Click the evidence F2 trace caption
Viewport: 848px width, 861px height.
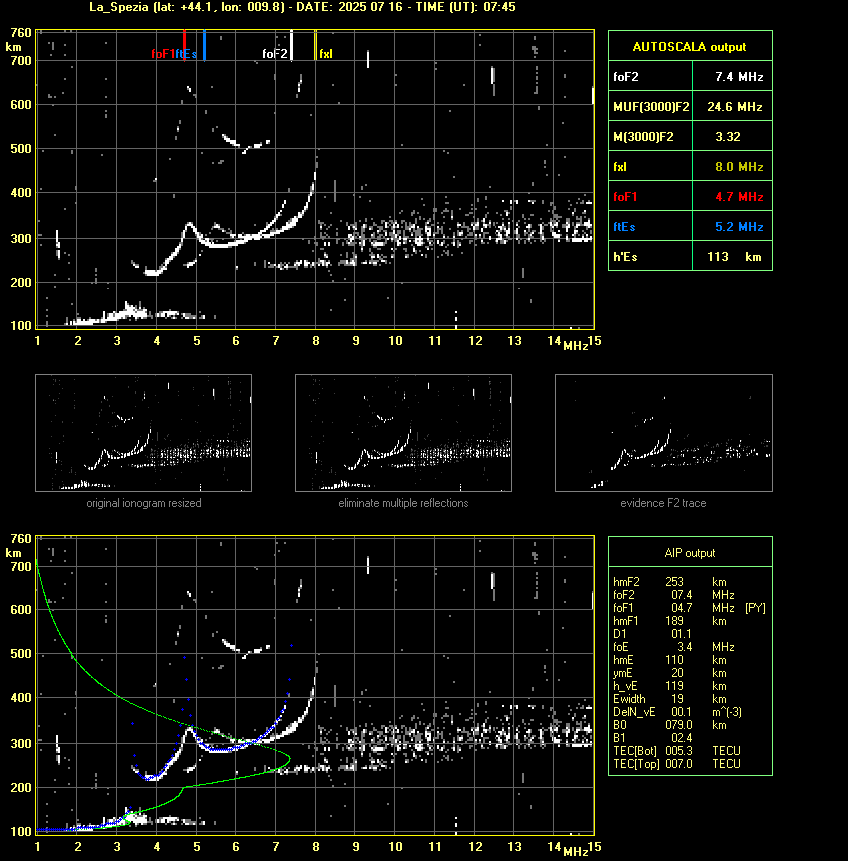click(x=663, y=503)
